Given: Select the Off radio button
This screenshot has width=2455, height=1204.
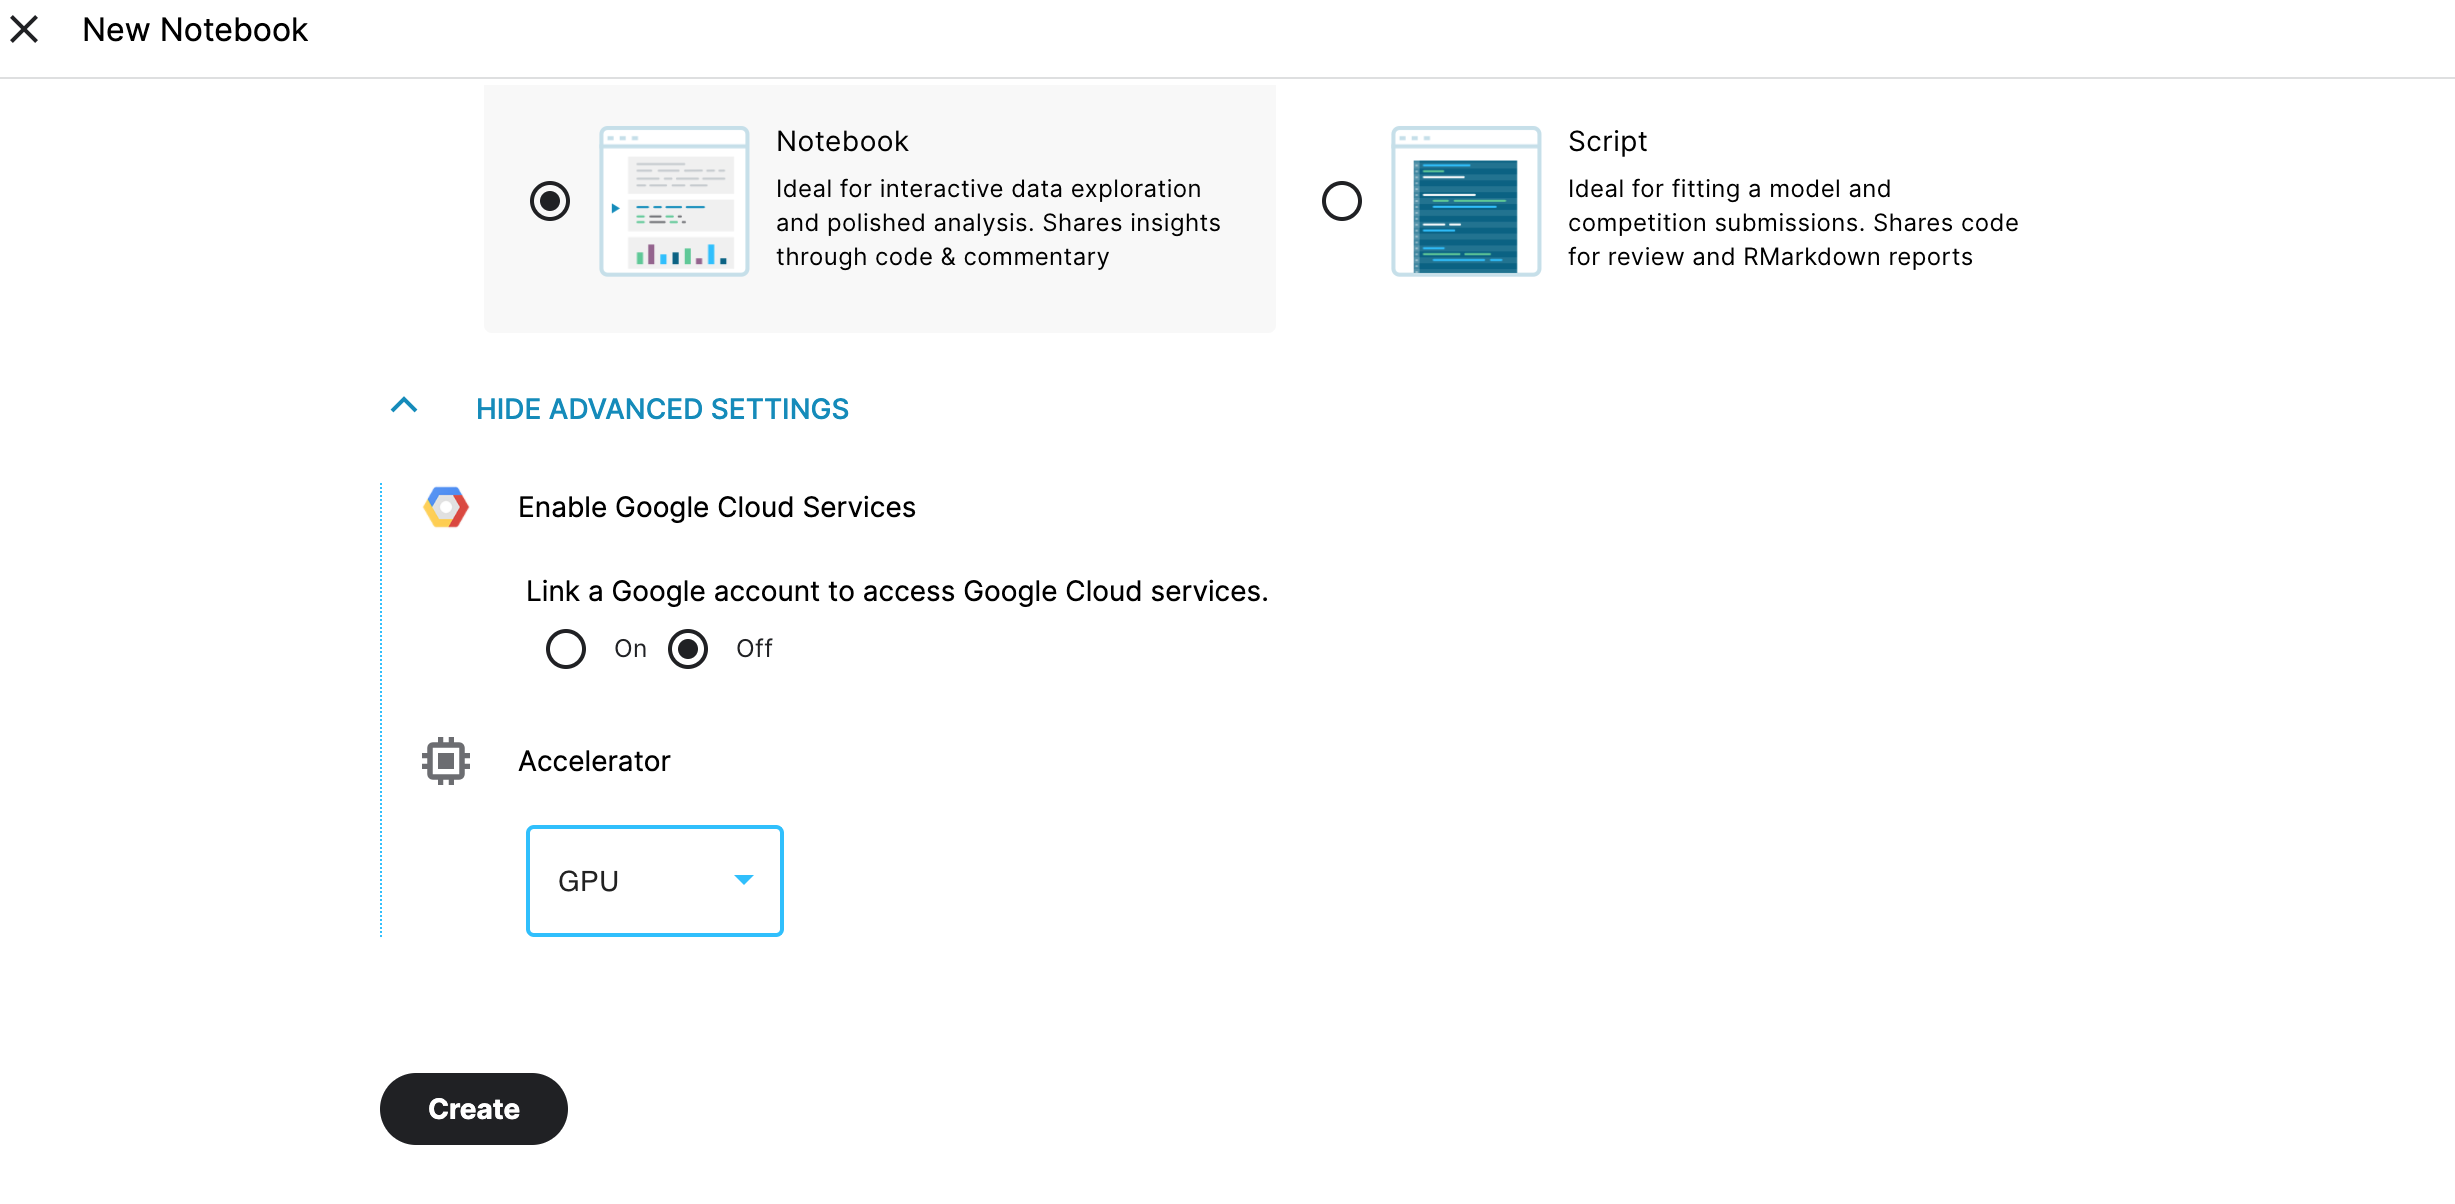Looking at the screenshot, I should pyautogui.click(x=688, y=649).
